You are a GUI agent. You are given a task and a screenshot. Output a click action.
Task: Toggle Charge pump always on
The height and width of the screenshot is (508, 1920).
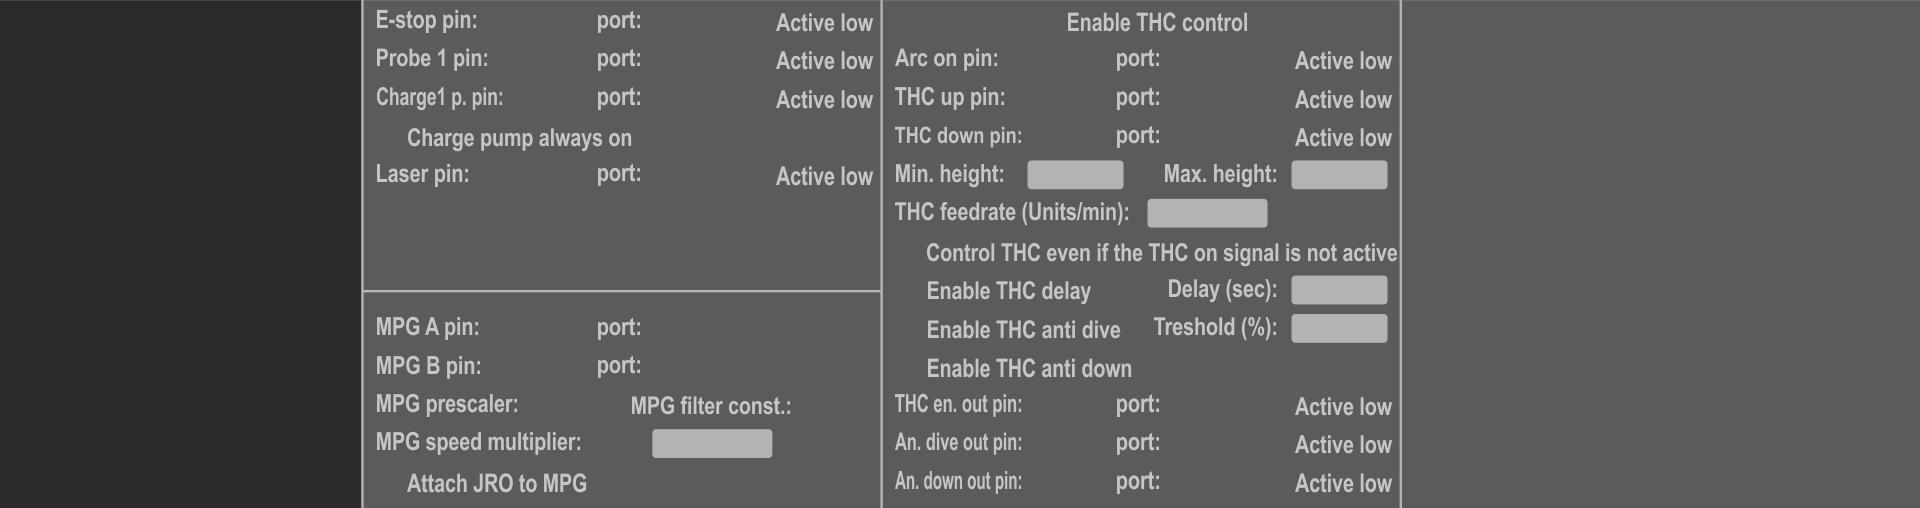tap(518, 138)
